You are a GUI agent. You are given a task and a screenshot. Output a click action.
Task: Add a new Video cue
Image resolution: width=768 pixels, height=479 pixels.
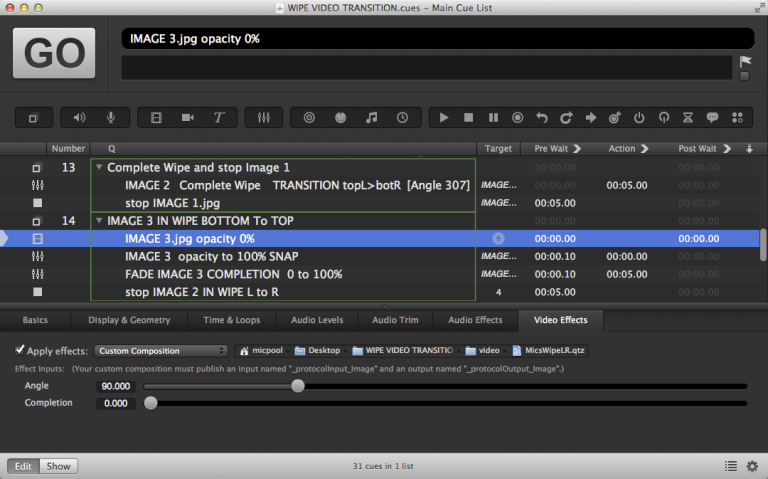(x=156, y=118)
